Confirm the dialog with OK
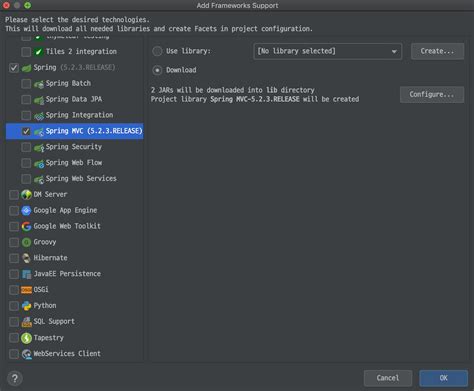Image resolution: width=474 pixels, height=391 pixels. point(443,378)
